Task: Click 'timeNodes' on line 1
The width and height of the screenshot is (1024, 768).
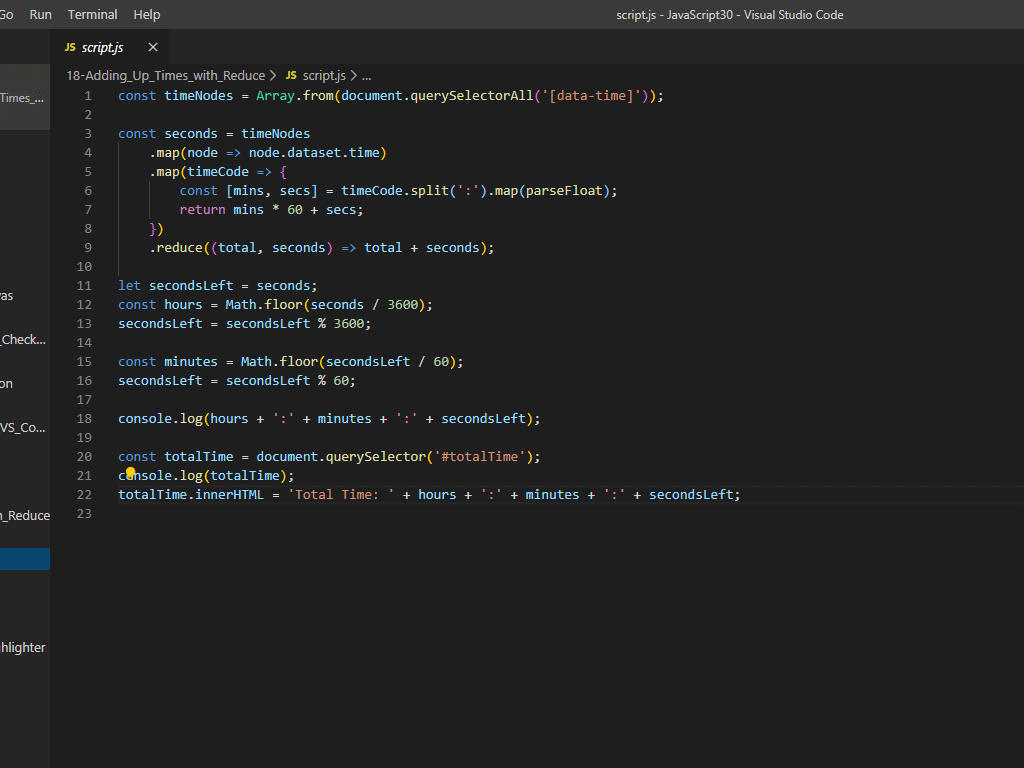Action: point(199,96)
